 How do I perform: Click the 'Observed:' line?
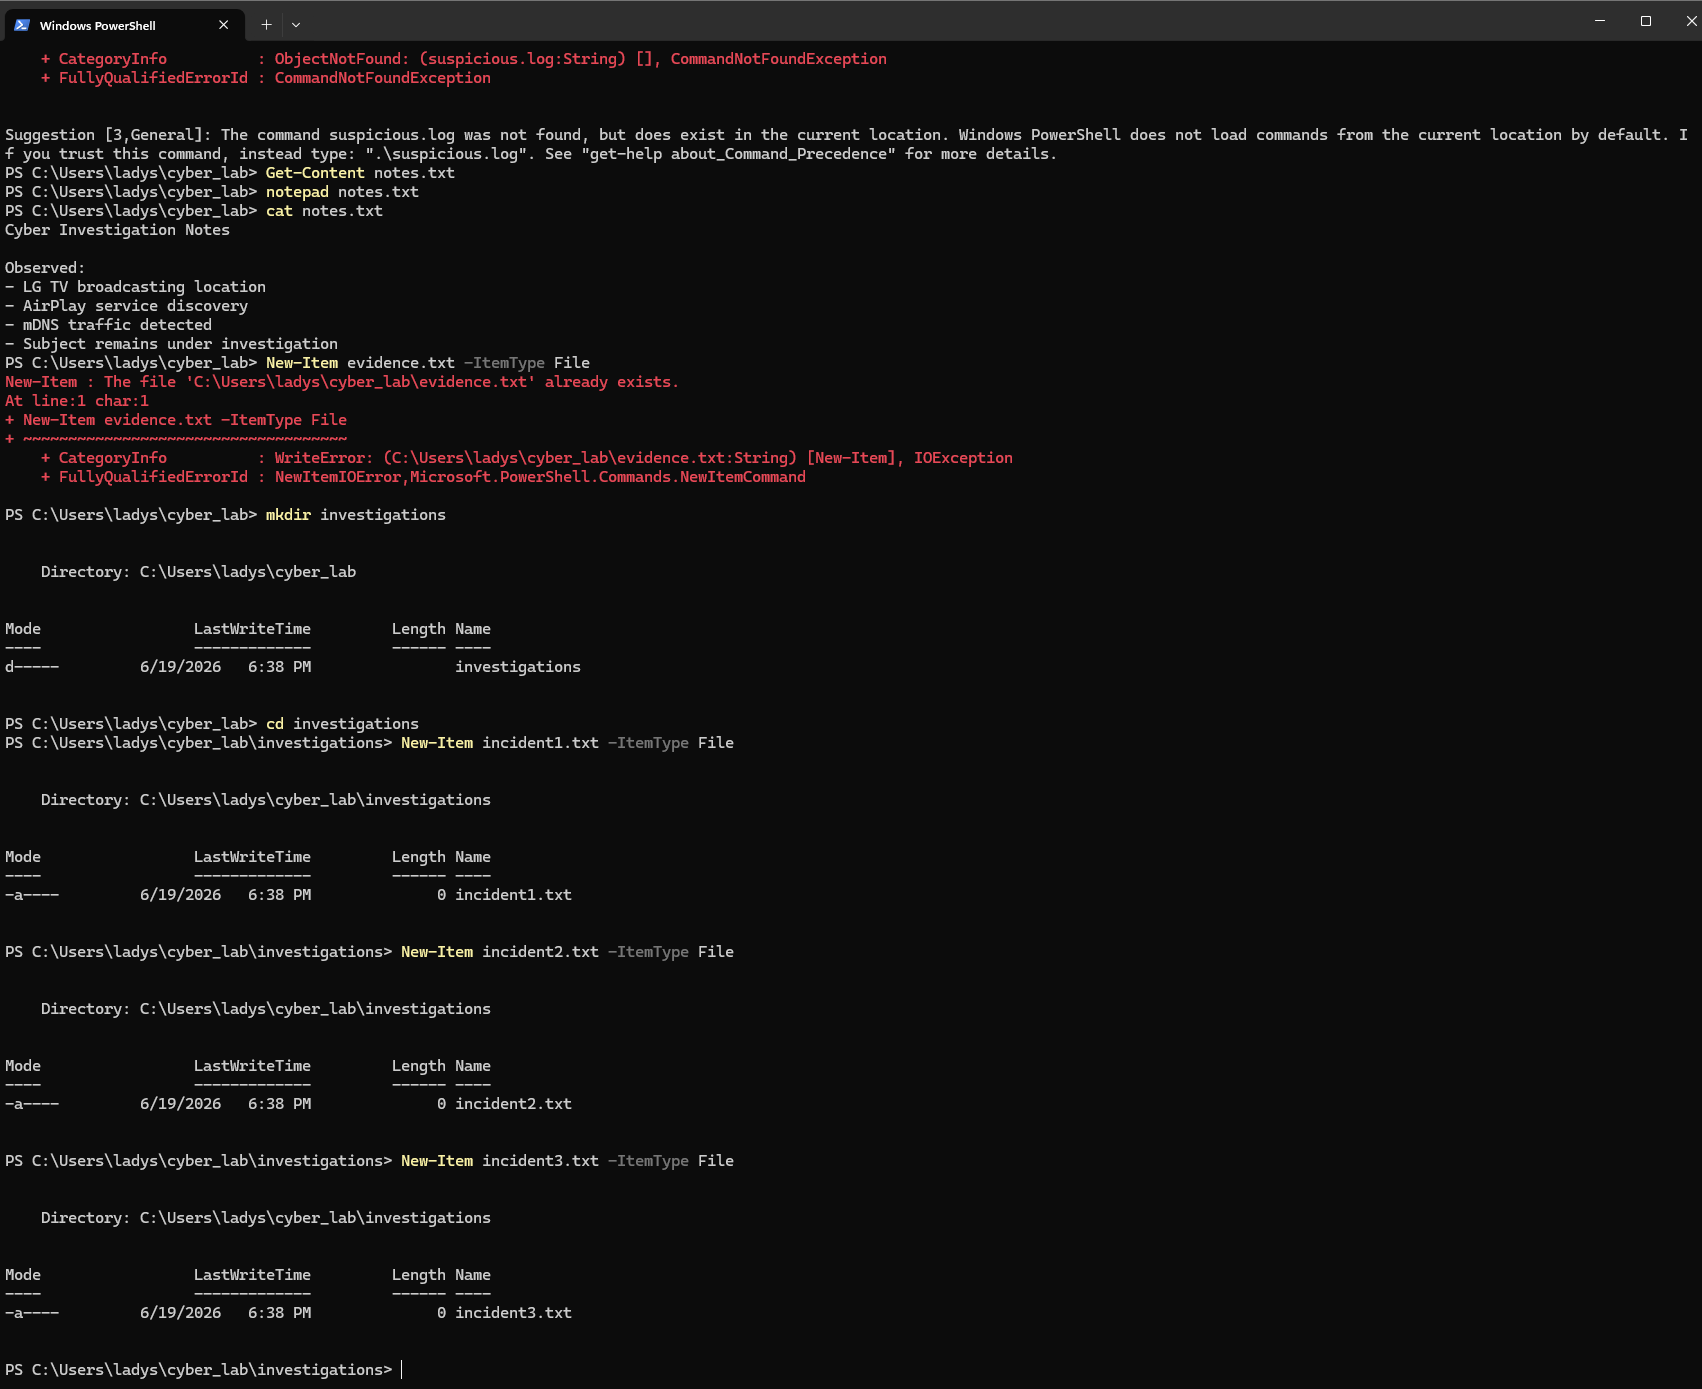pyautogui.click(x=45, y=268)
